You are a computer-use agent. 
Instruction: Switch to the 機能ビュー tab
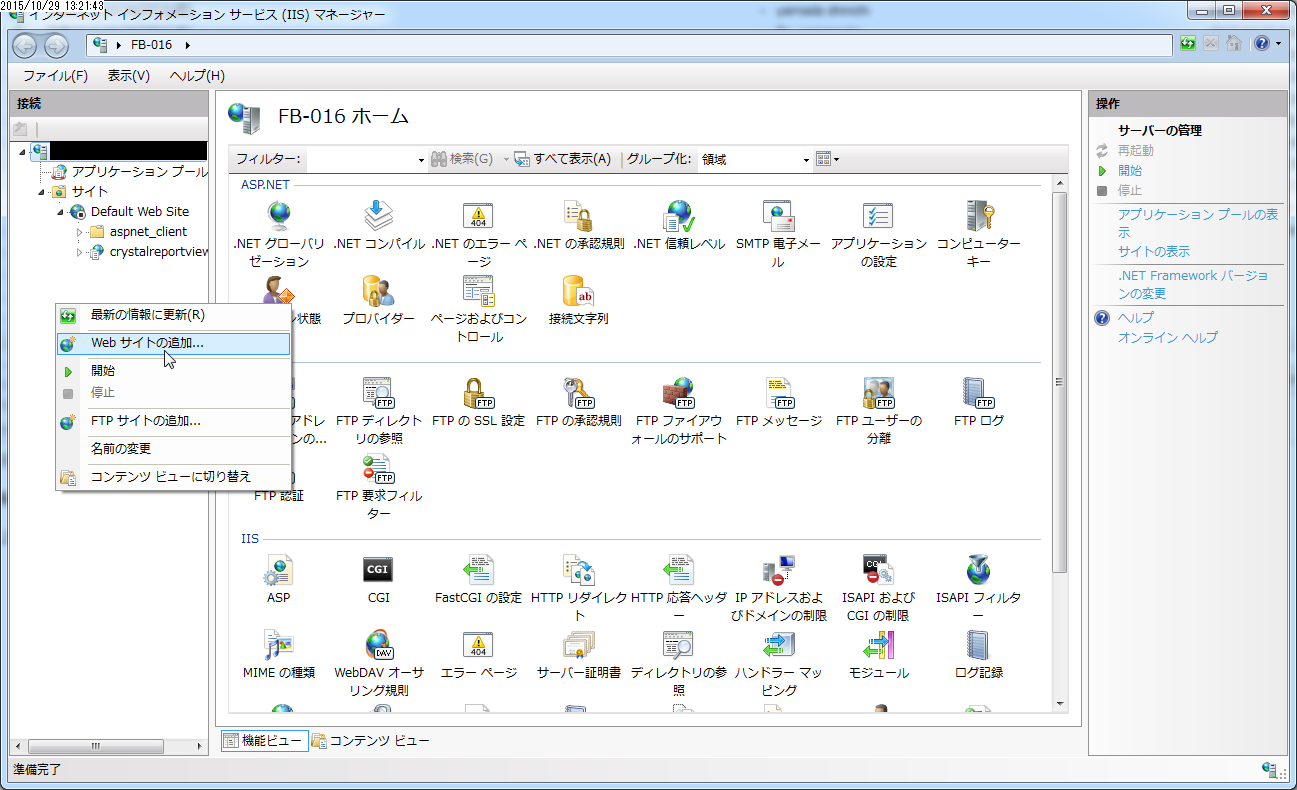click(264, 741)
